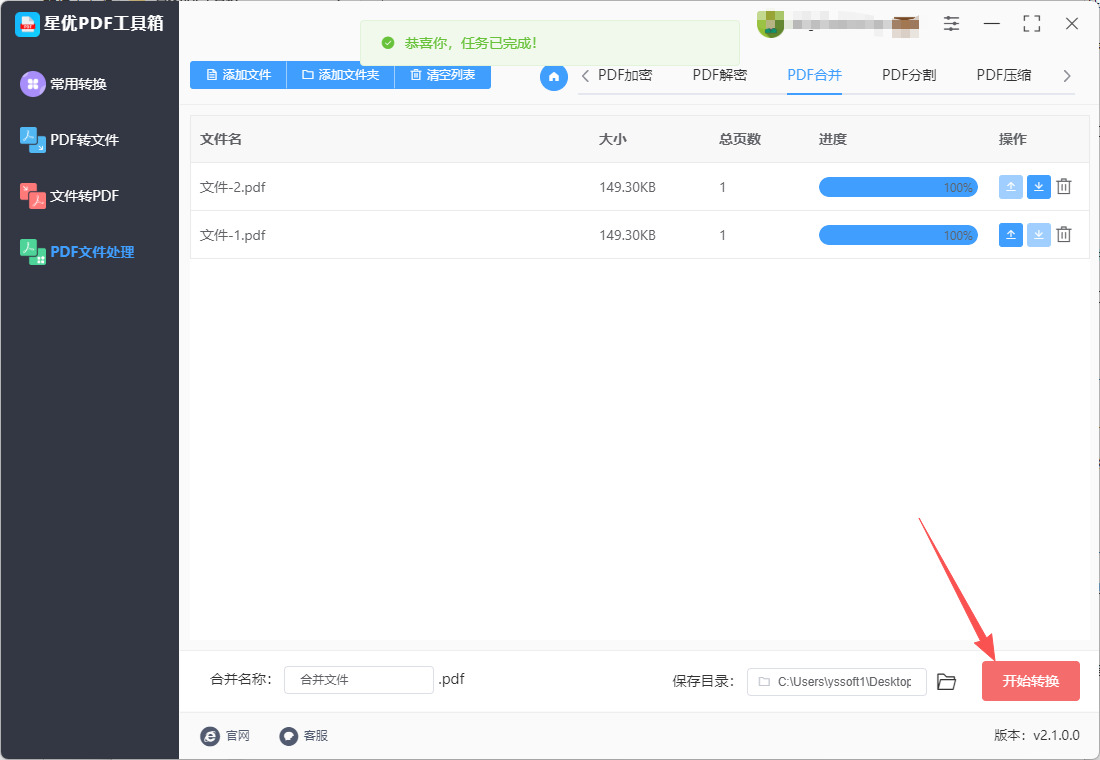Screen dimensions: 1100x760
Task: Click the 版本: v2.1.0.0 version text
Action: tap(1037, 735)
